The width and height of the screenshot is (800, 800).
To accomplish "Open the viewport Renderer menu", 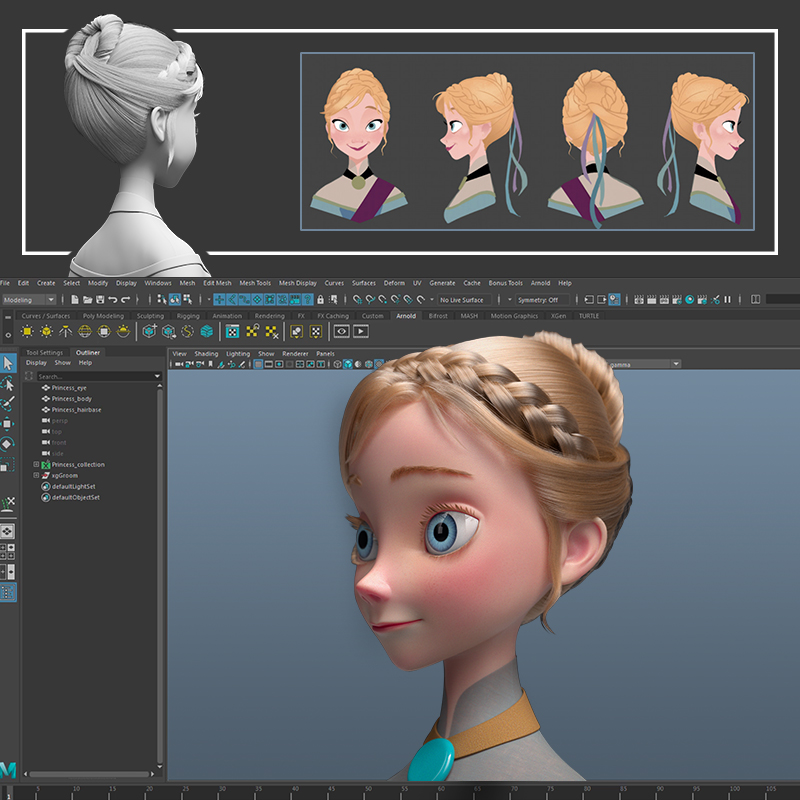I will pos(295,354).
